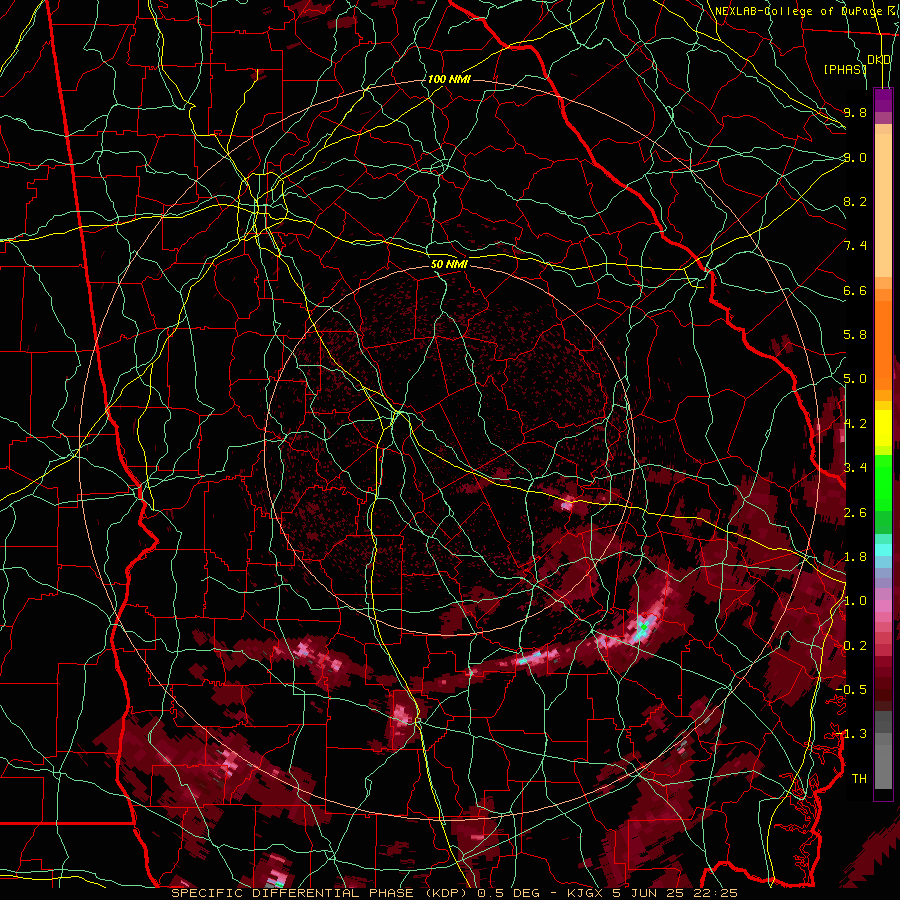The width and height of the screenshot is (900, 900).
Task: Select the 2.6 legend value
Action: tap(855, 513)
